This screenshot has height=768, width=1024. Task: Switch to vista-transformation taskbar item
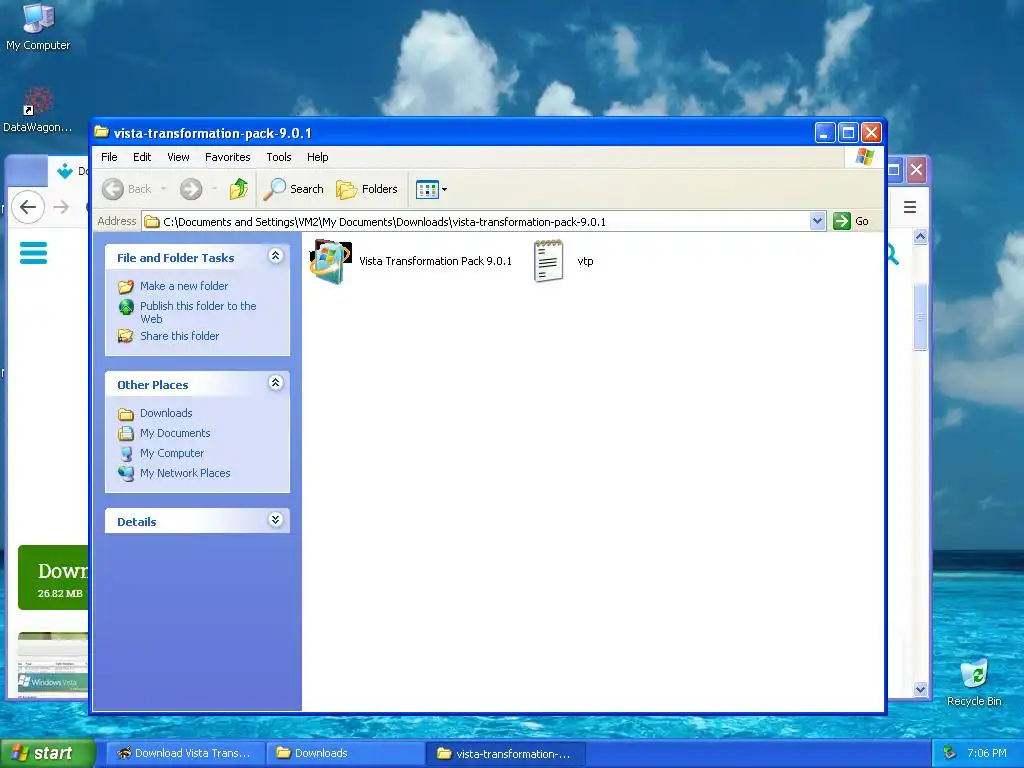(x=505, y=753)
